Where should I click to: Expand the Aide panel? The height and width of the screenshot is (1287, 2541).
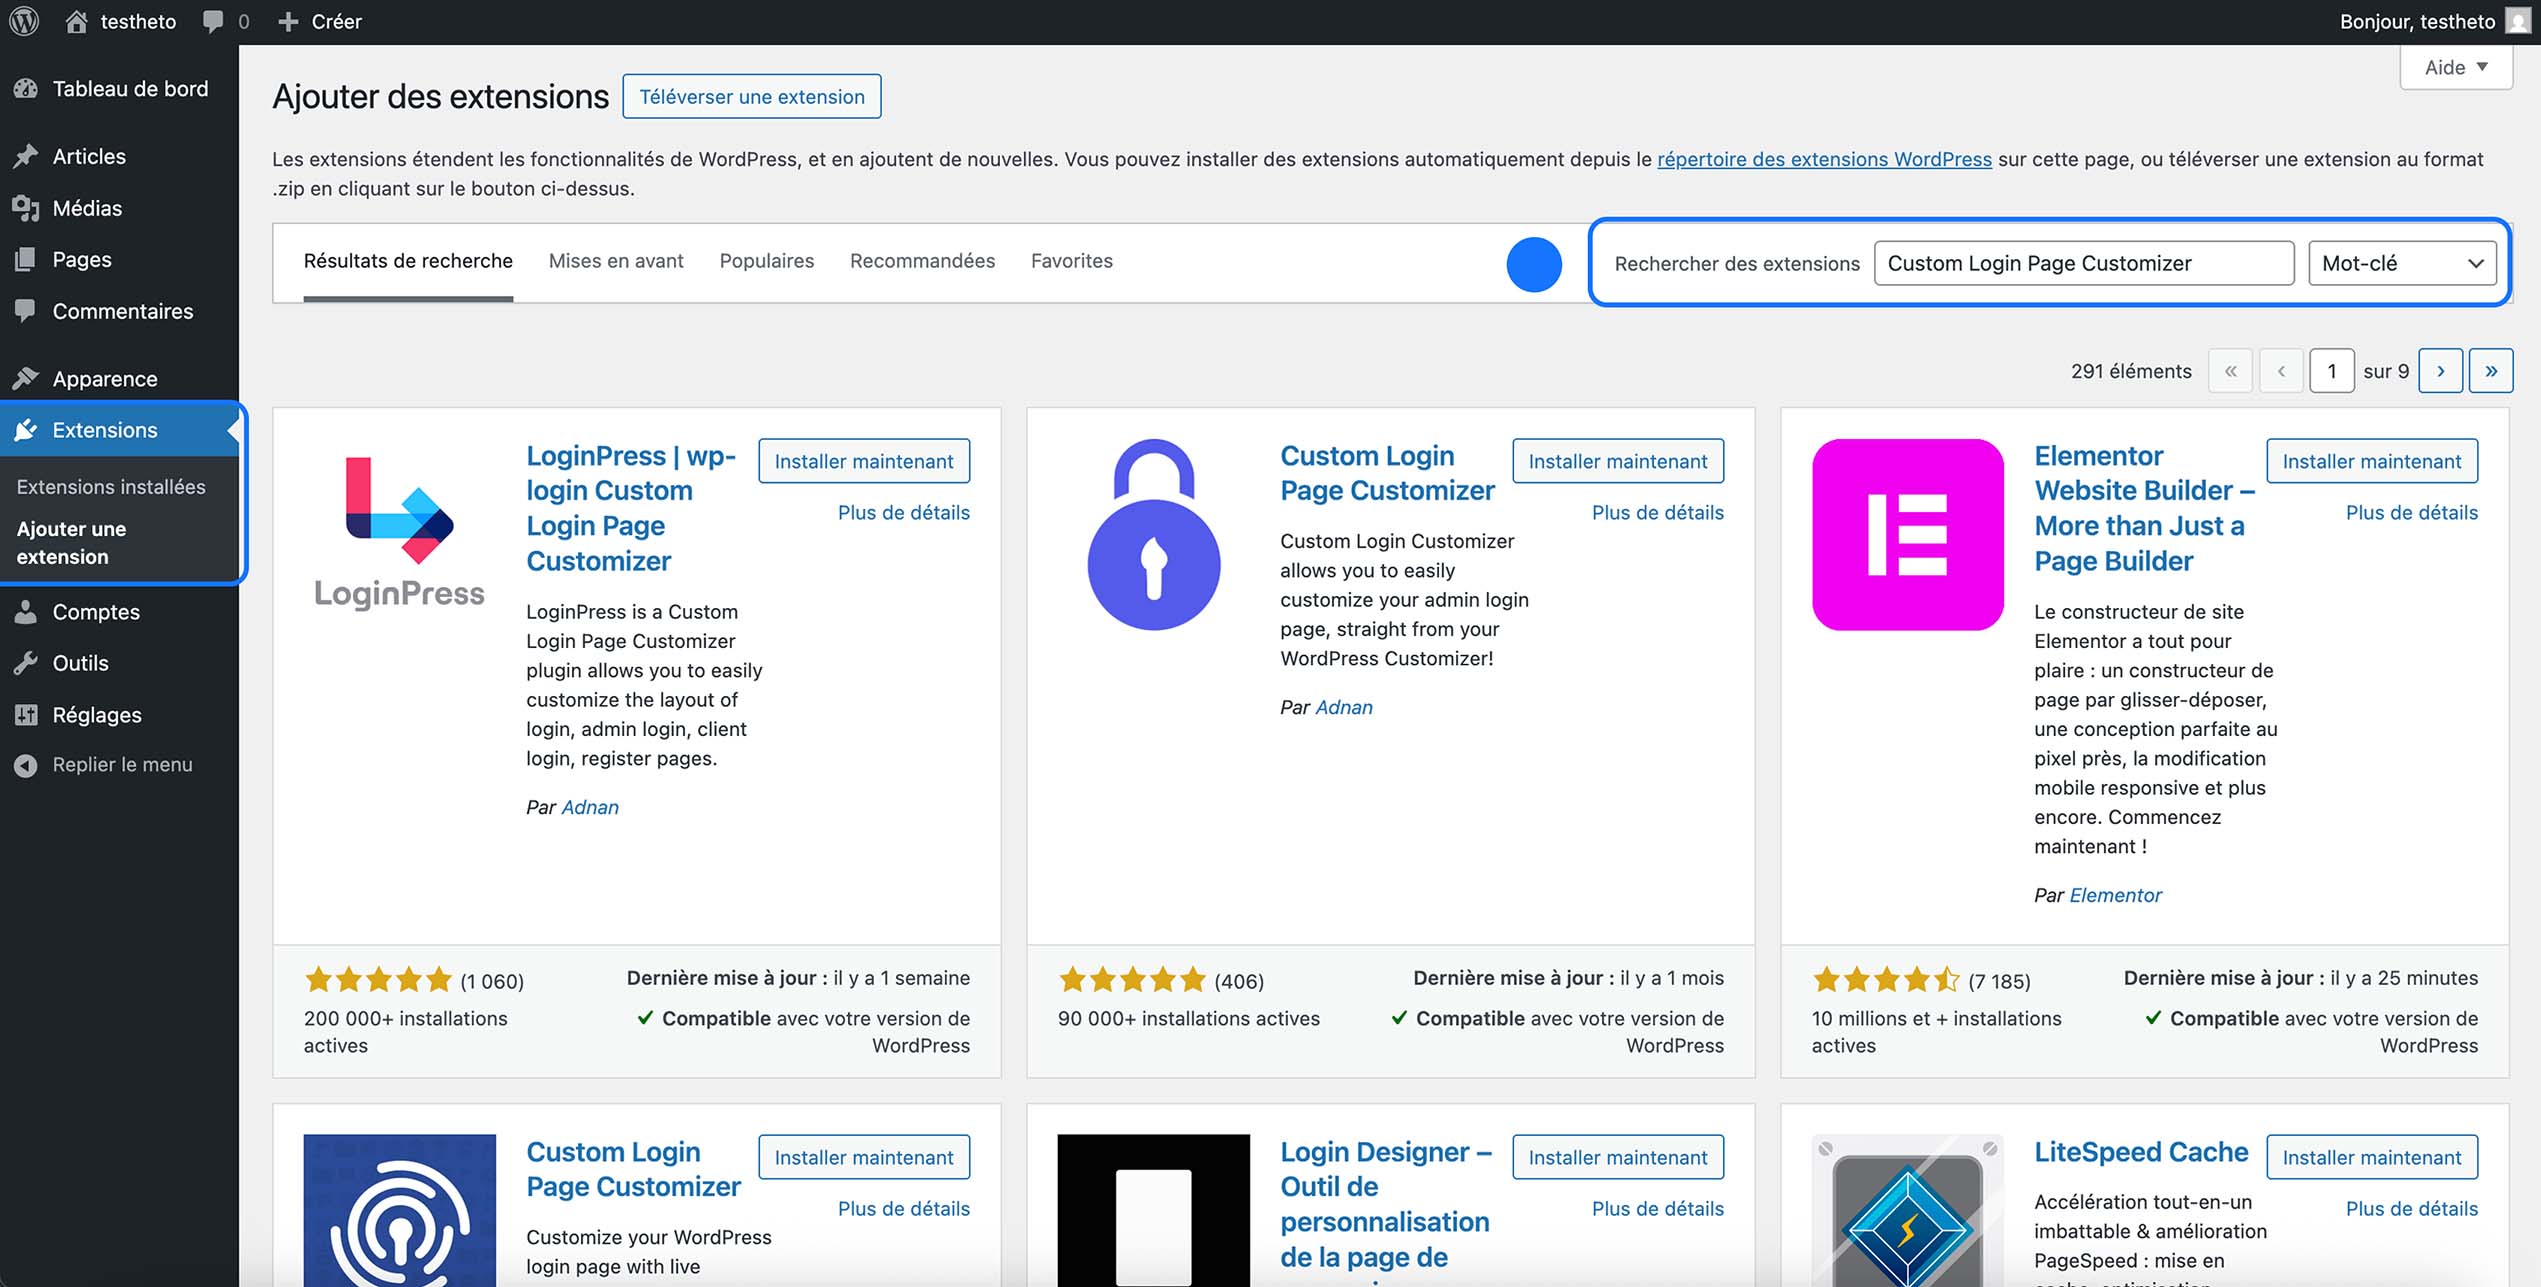[2456, 66]
